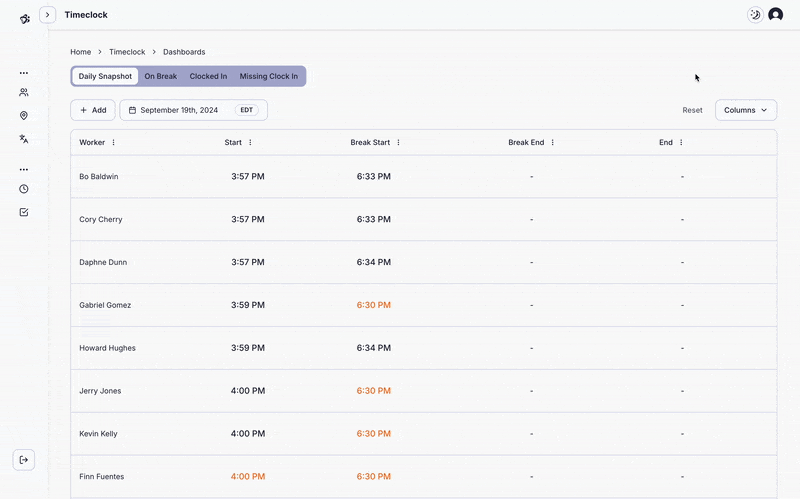Viewport: 800px width, 499px height.
Task: Click Howard Hughes' 6:34 PM break start
Action: [373, 348]
